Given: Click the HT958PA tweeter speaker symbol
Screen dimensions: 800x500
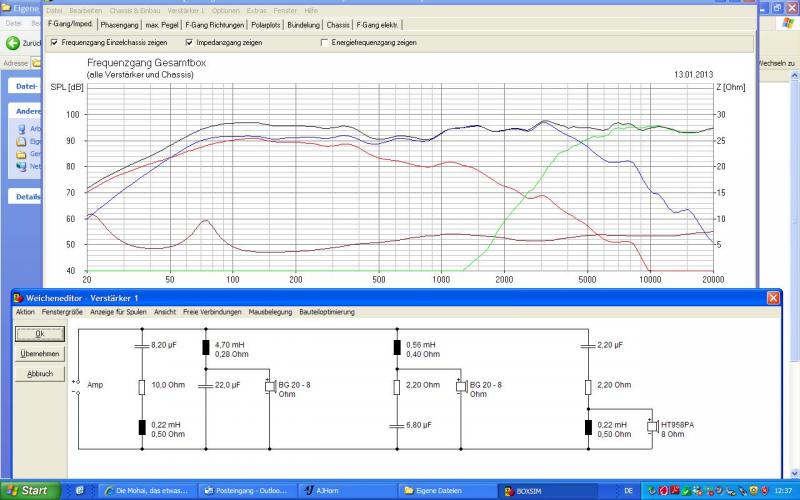Looking at the screenshot, I should 652,427.
